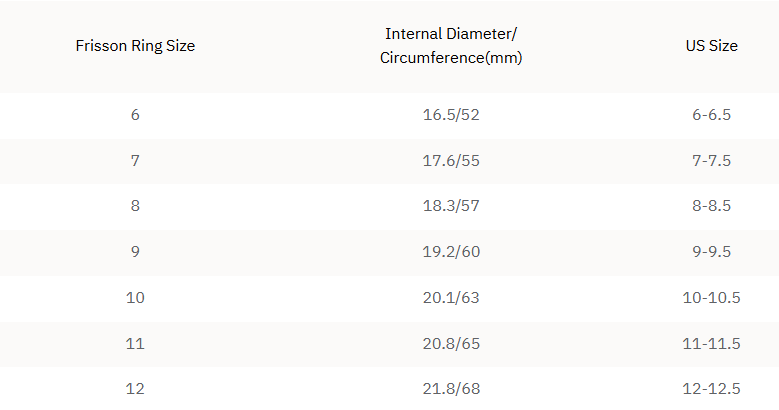Select the US size 8-8.5 cell
This screenshot has width=779, height=410.
coord(711,206)
